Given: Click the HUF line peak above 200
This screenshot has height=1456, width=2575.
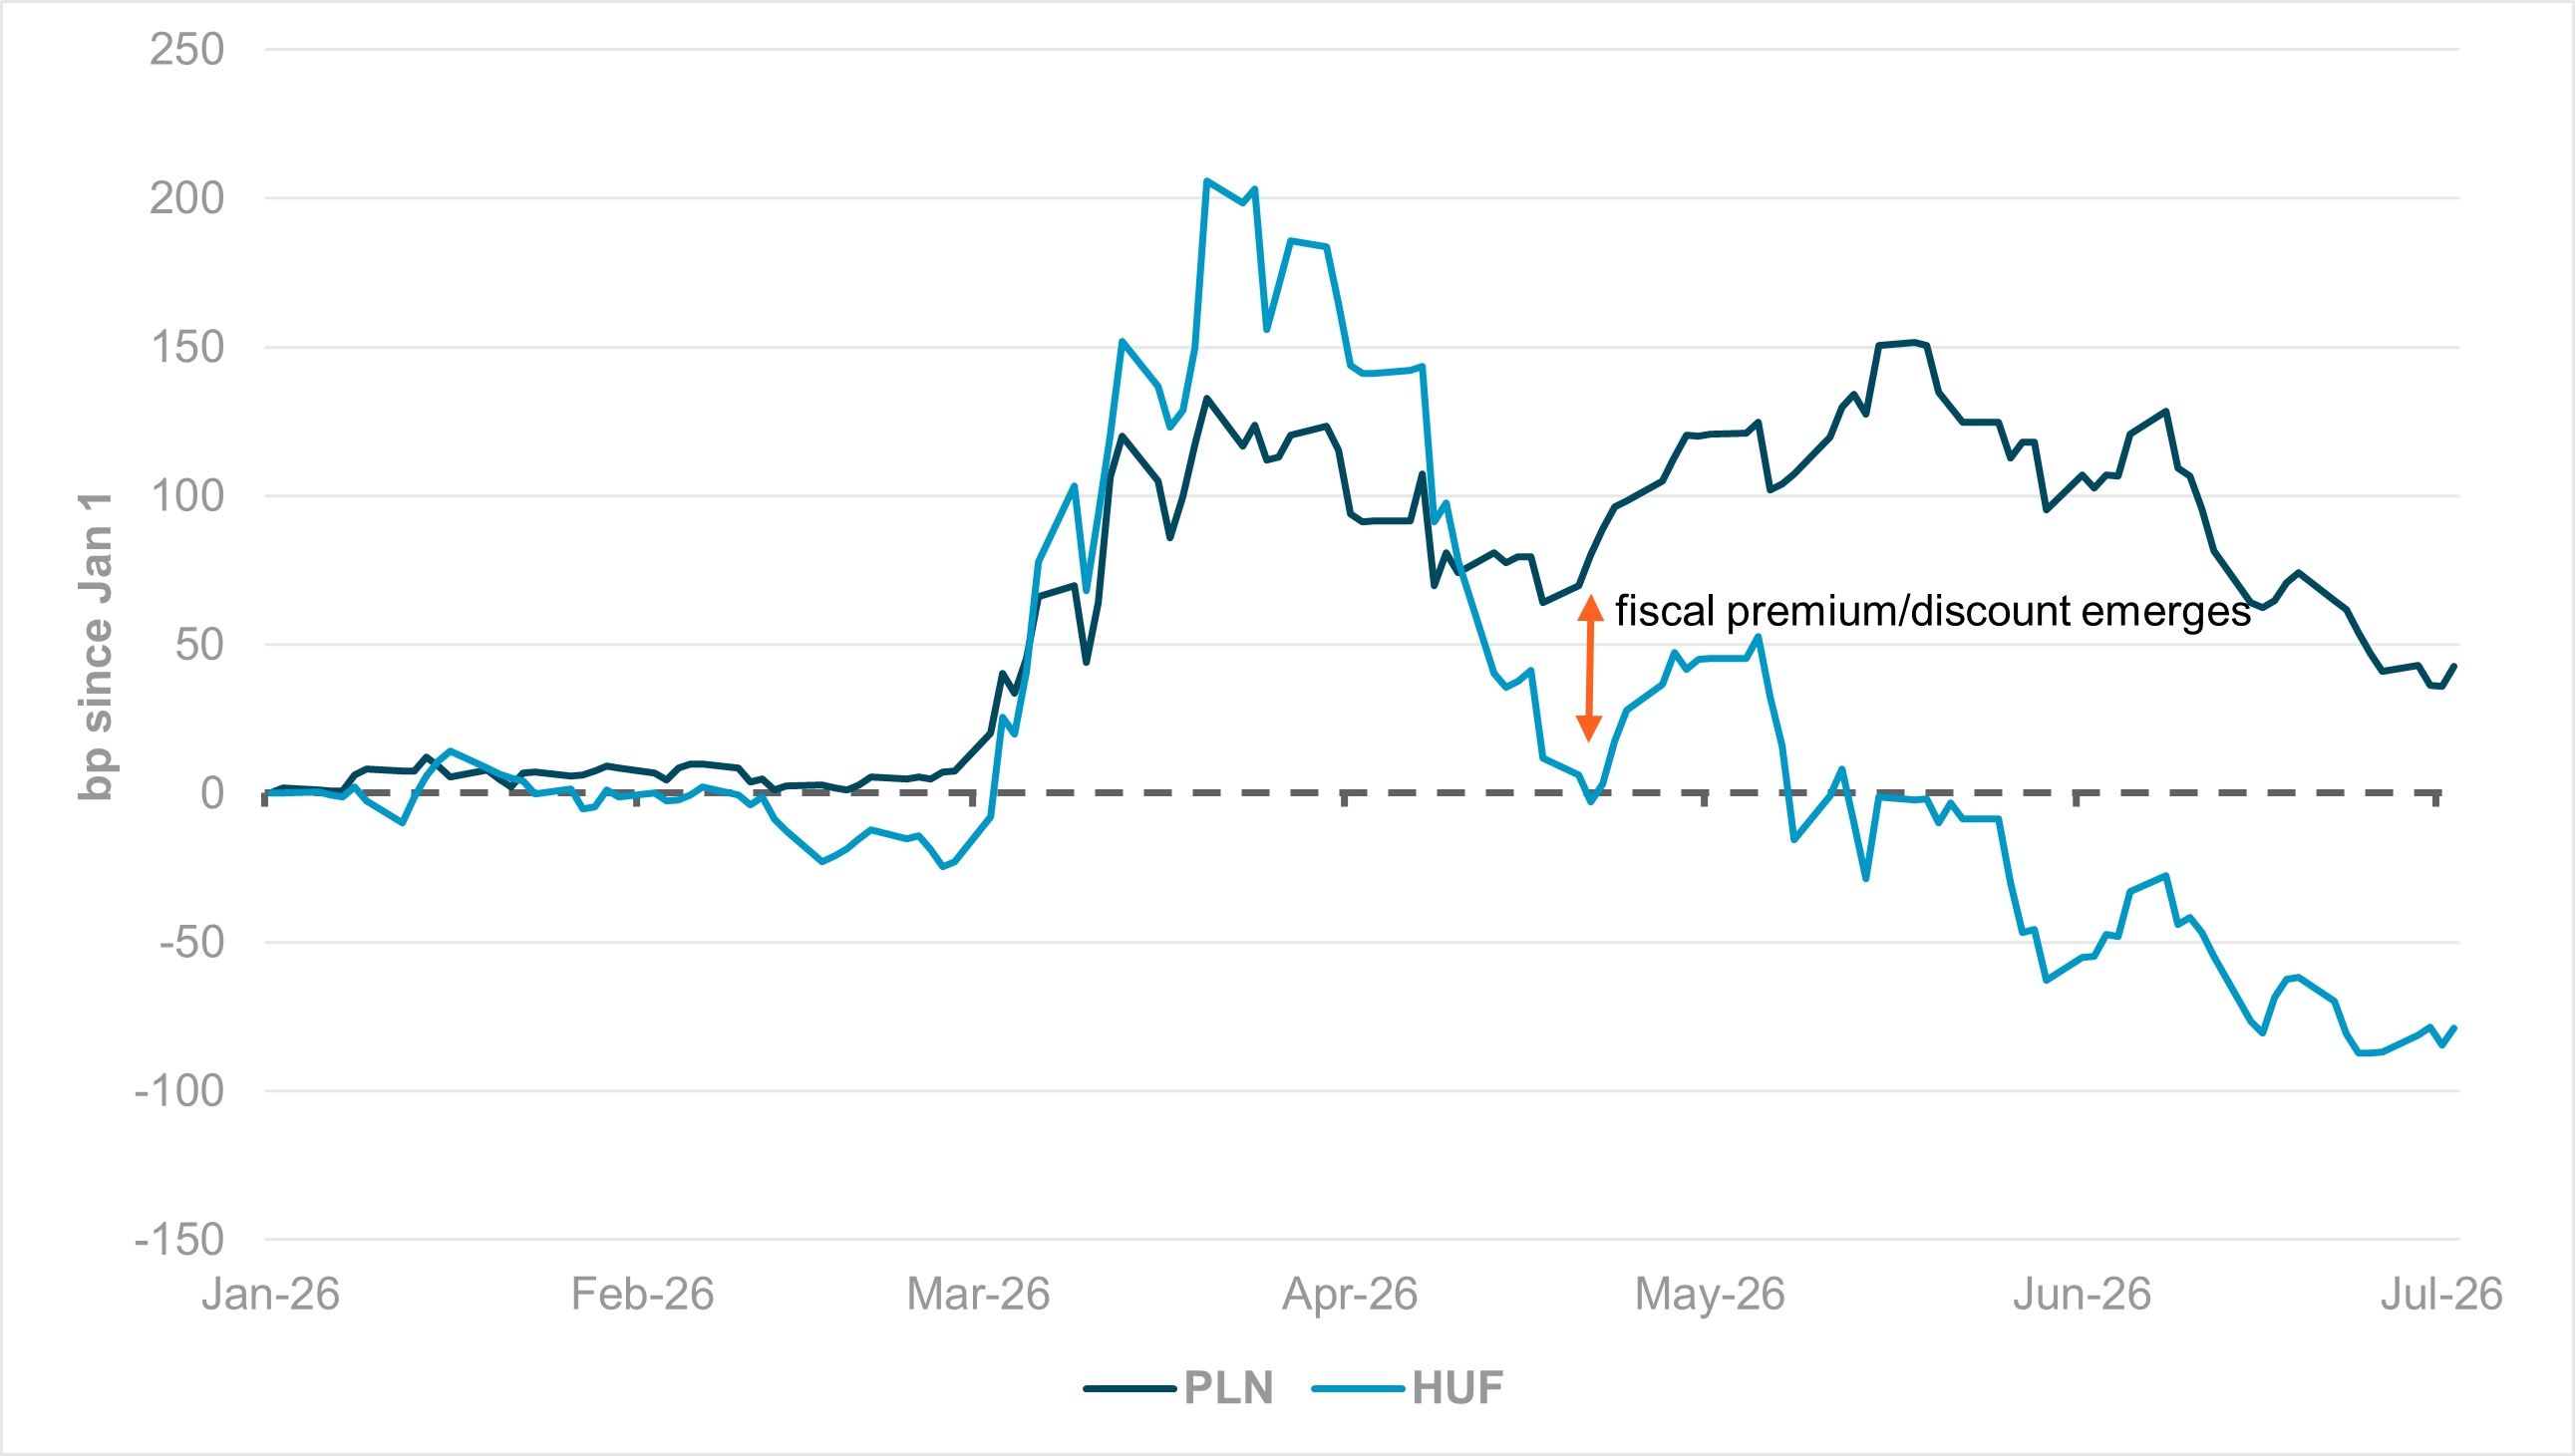Looking at the screenshot, I should 1207,181.
